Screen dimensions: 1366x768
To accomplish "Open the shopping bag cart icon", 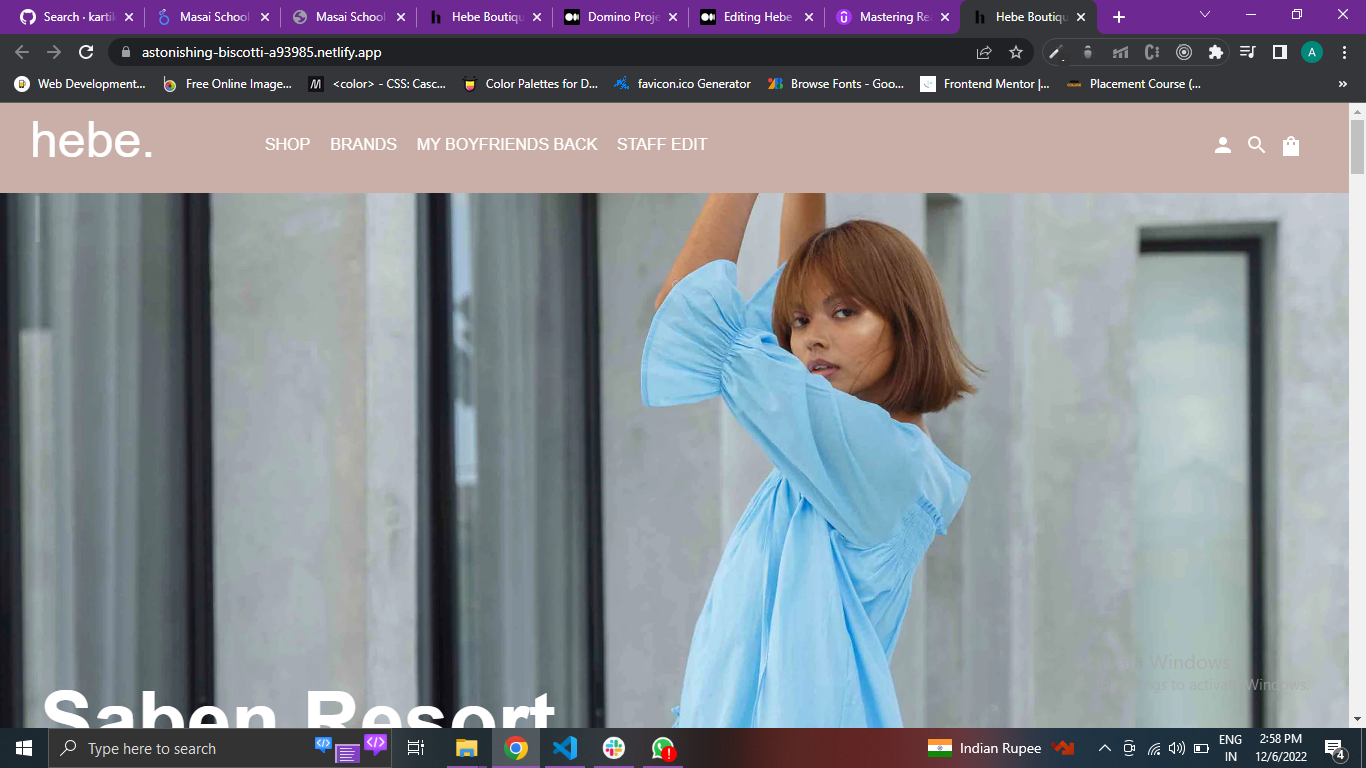I will pos(1291,145).
